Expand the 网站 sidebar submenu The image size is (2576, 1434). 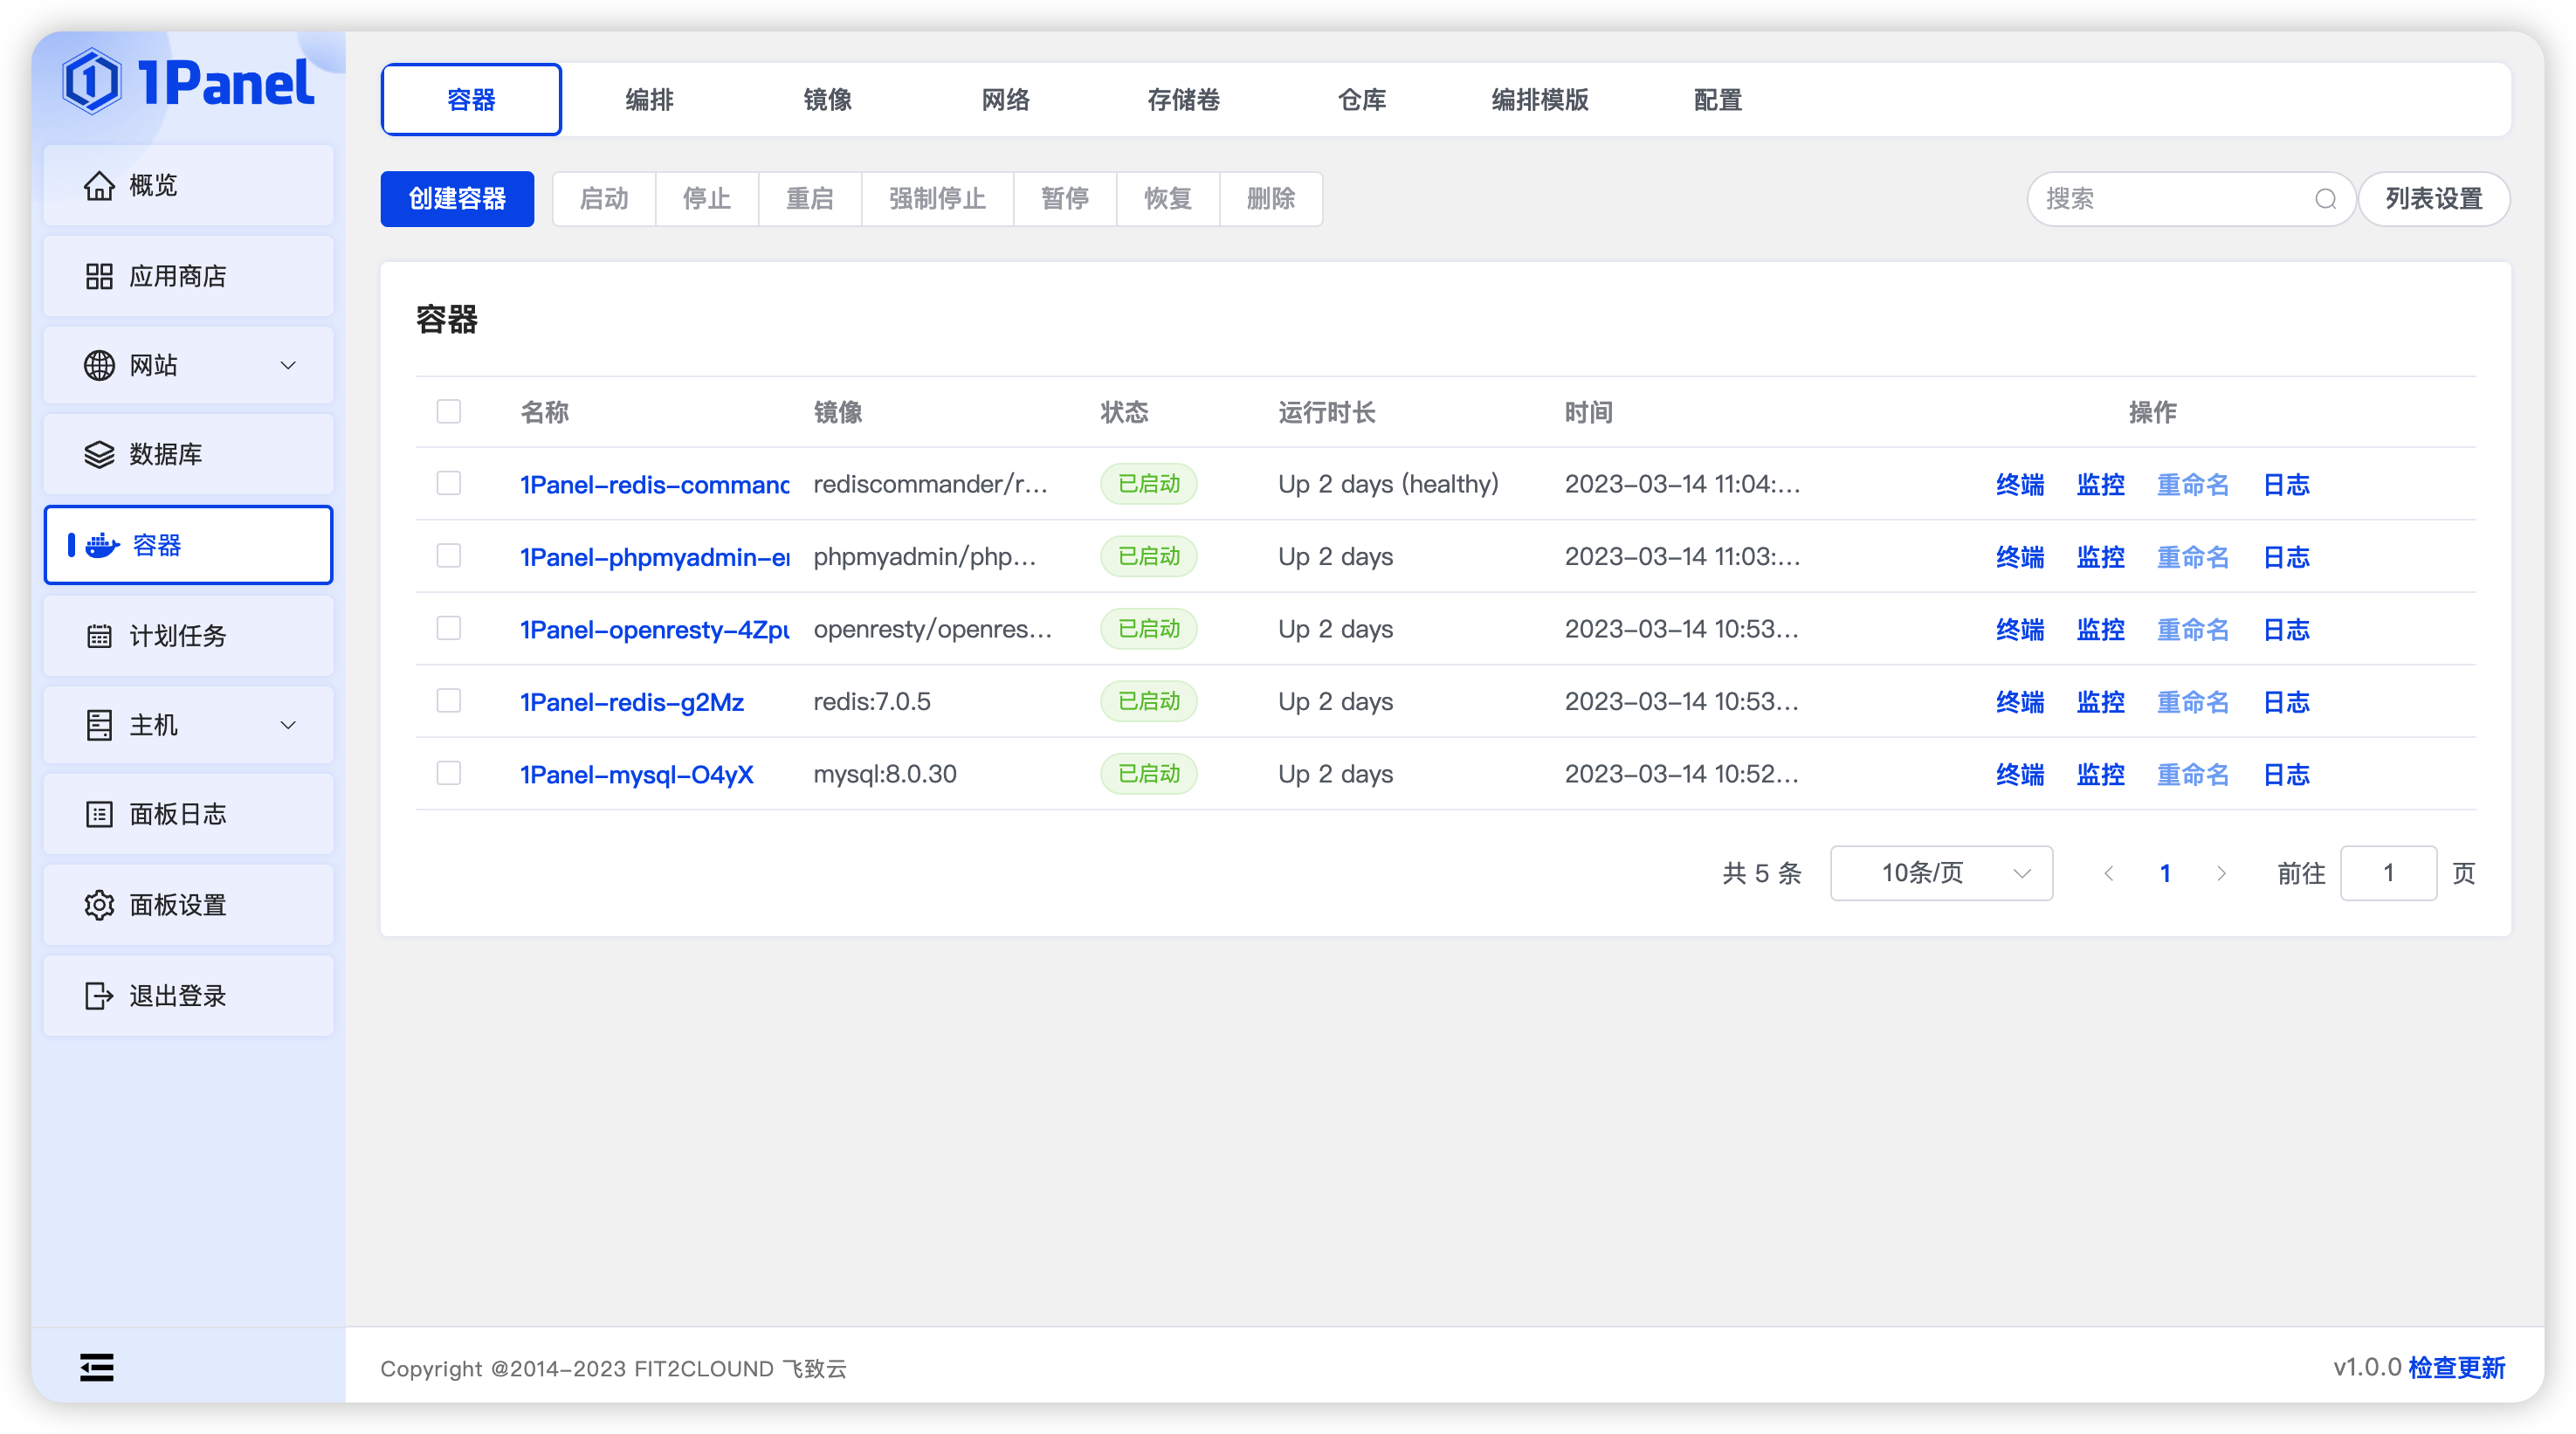point(289,365)
